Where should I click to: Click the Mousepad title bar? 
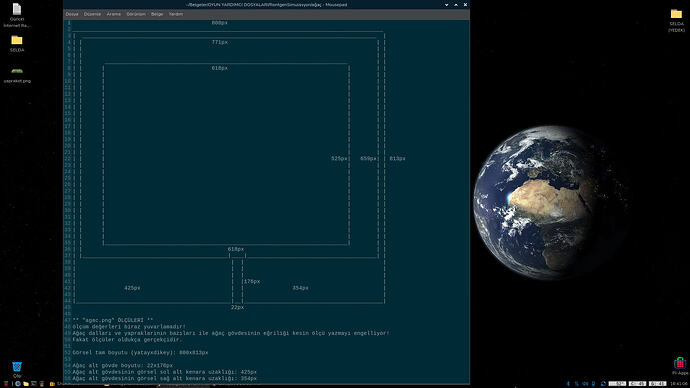[267, 5]
